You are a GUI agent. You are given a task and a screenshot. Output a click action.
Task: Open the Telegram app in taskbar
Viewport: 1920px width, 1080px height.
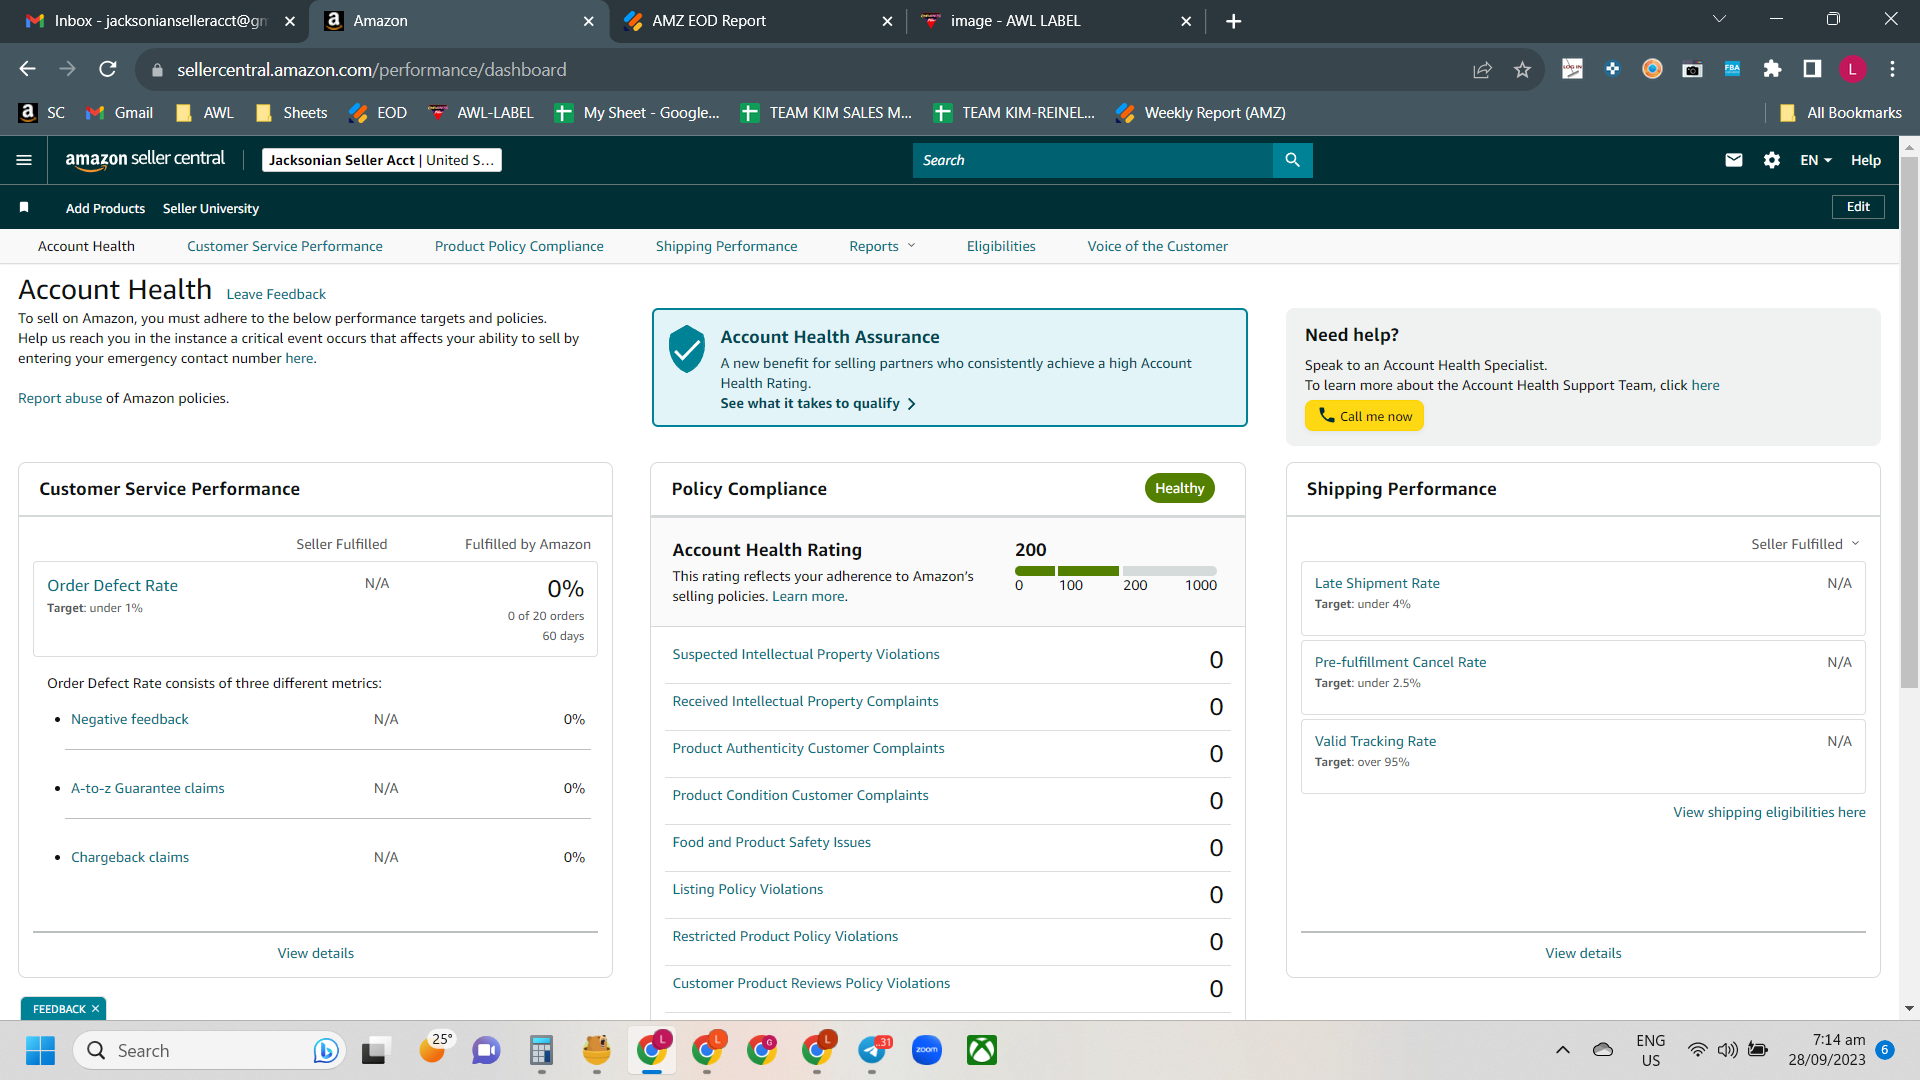[x=872, y=1050]
